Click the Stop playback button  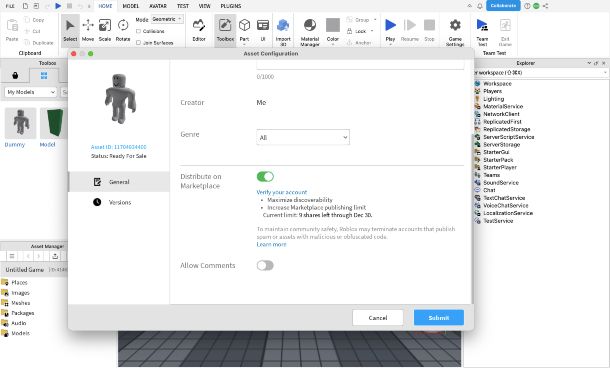click(x=429, y=30)
